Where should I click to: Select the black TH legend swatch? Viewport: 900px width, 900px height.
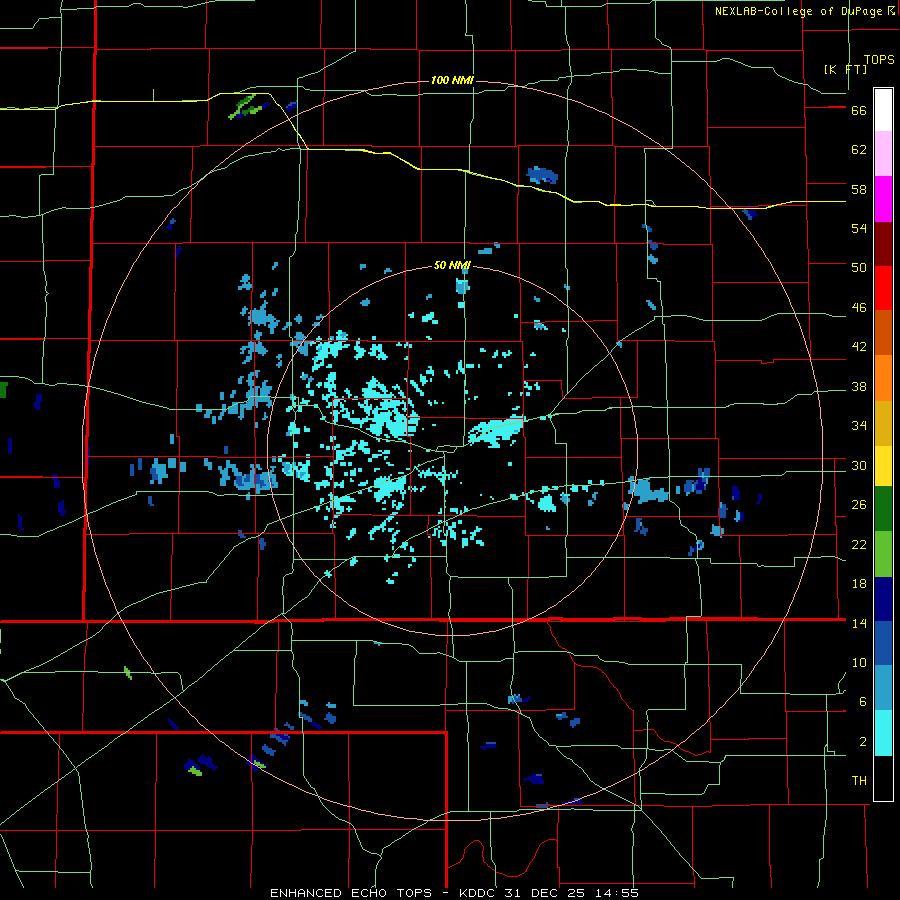[x=883, y=778]
